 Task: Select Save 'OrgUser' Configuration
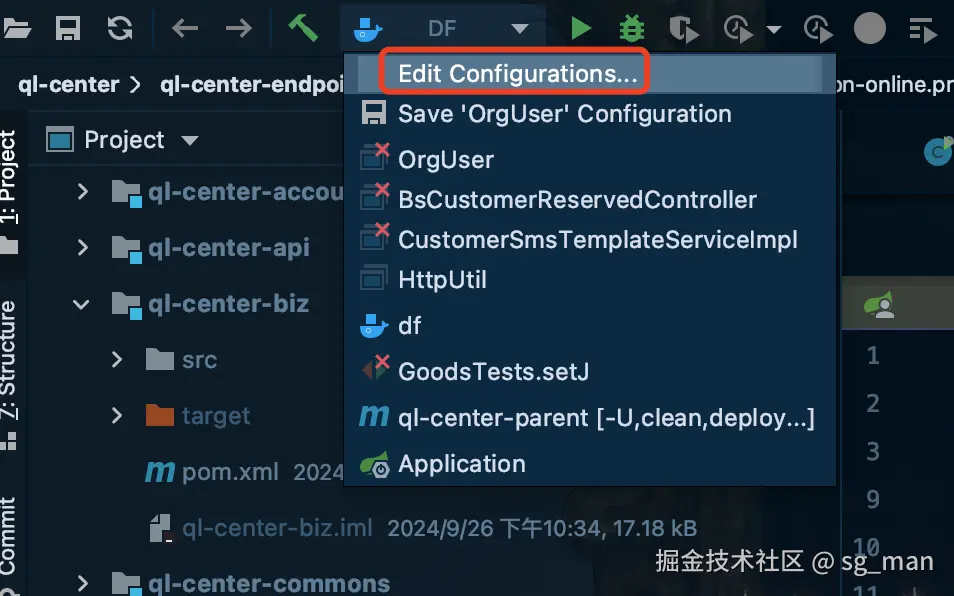click(x=564, y=114)
